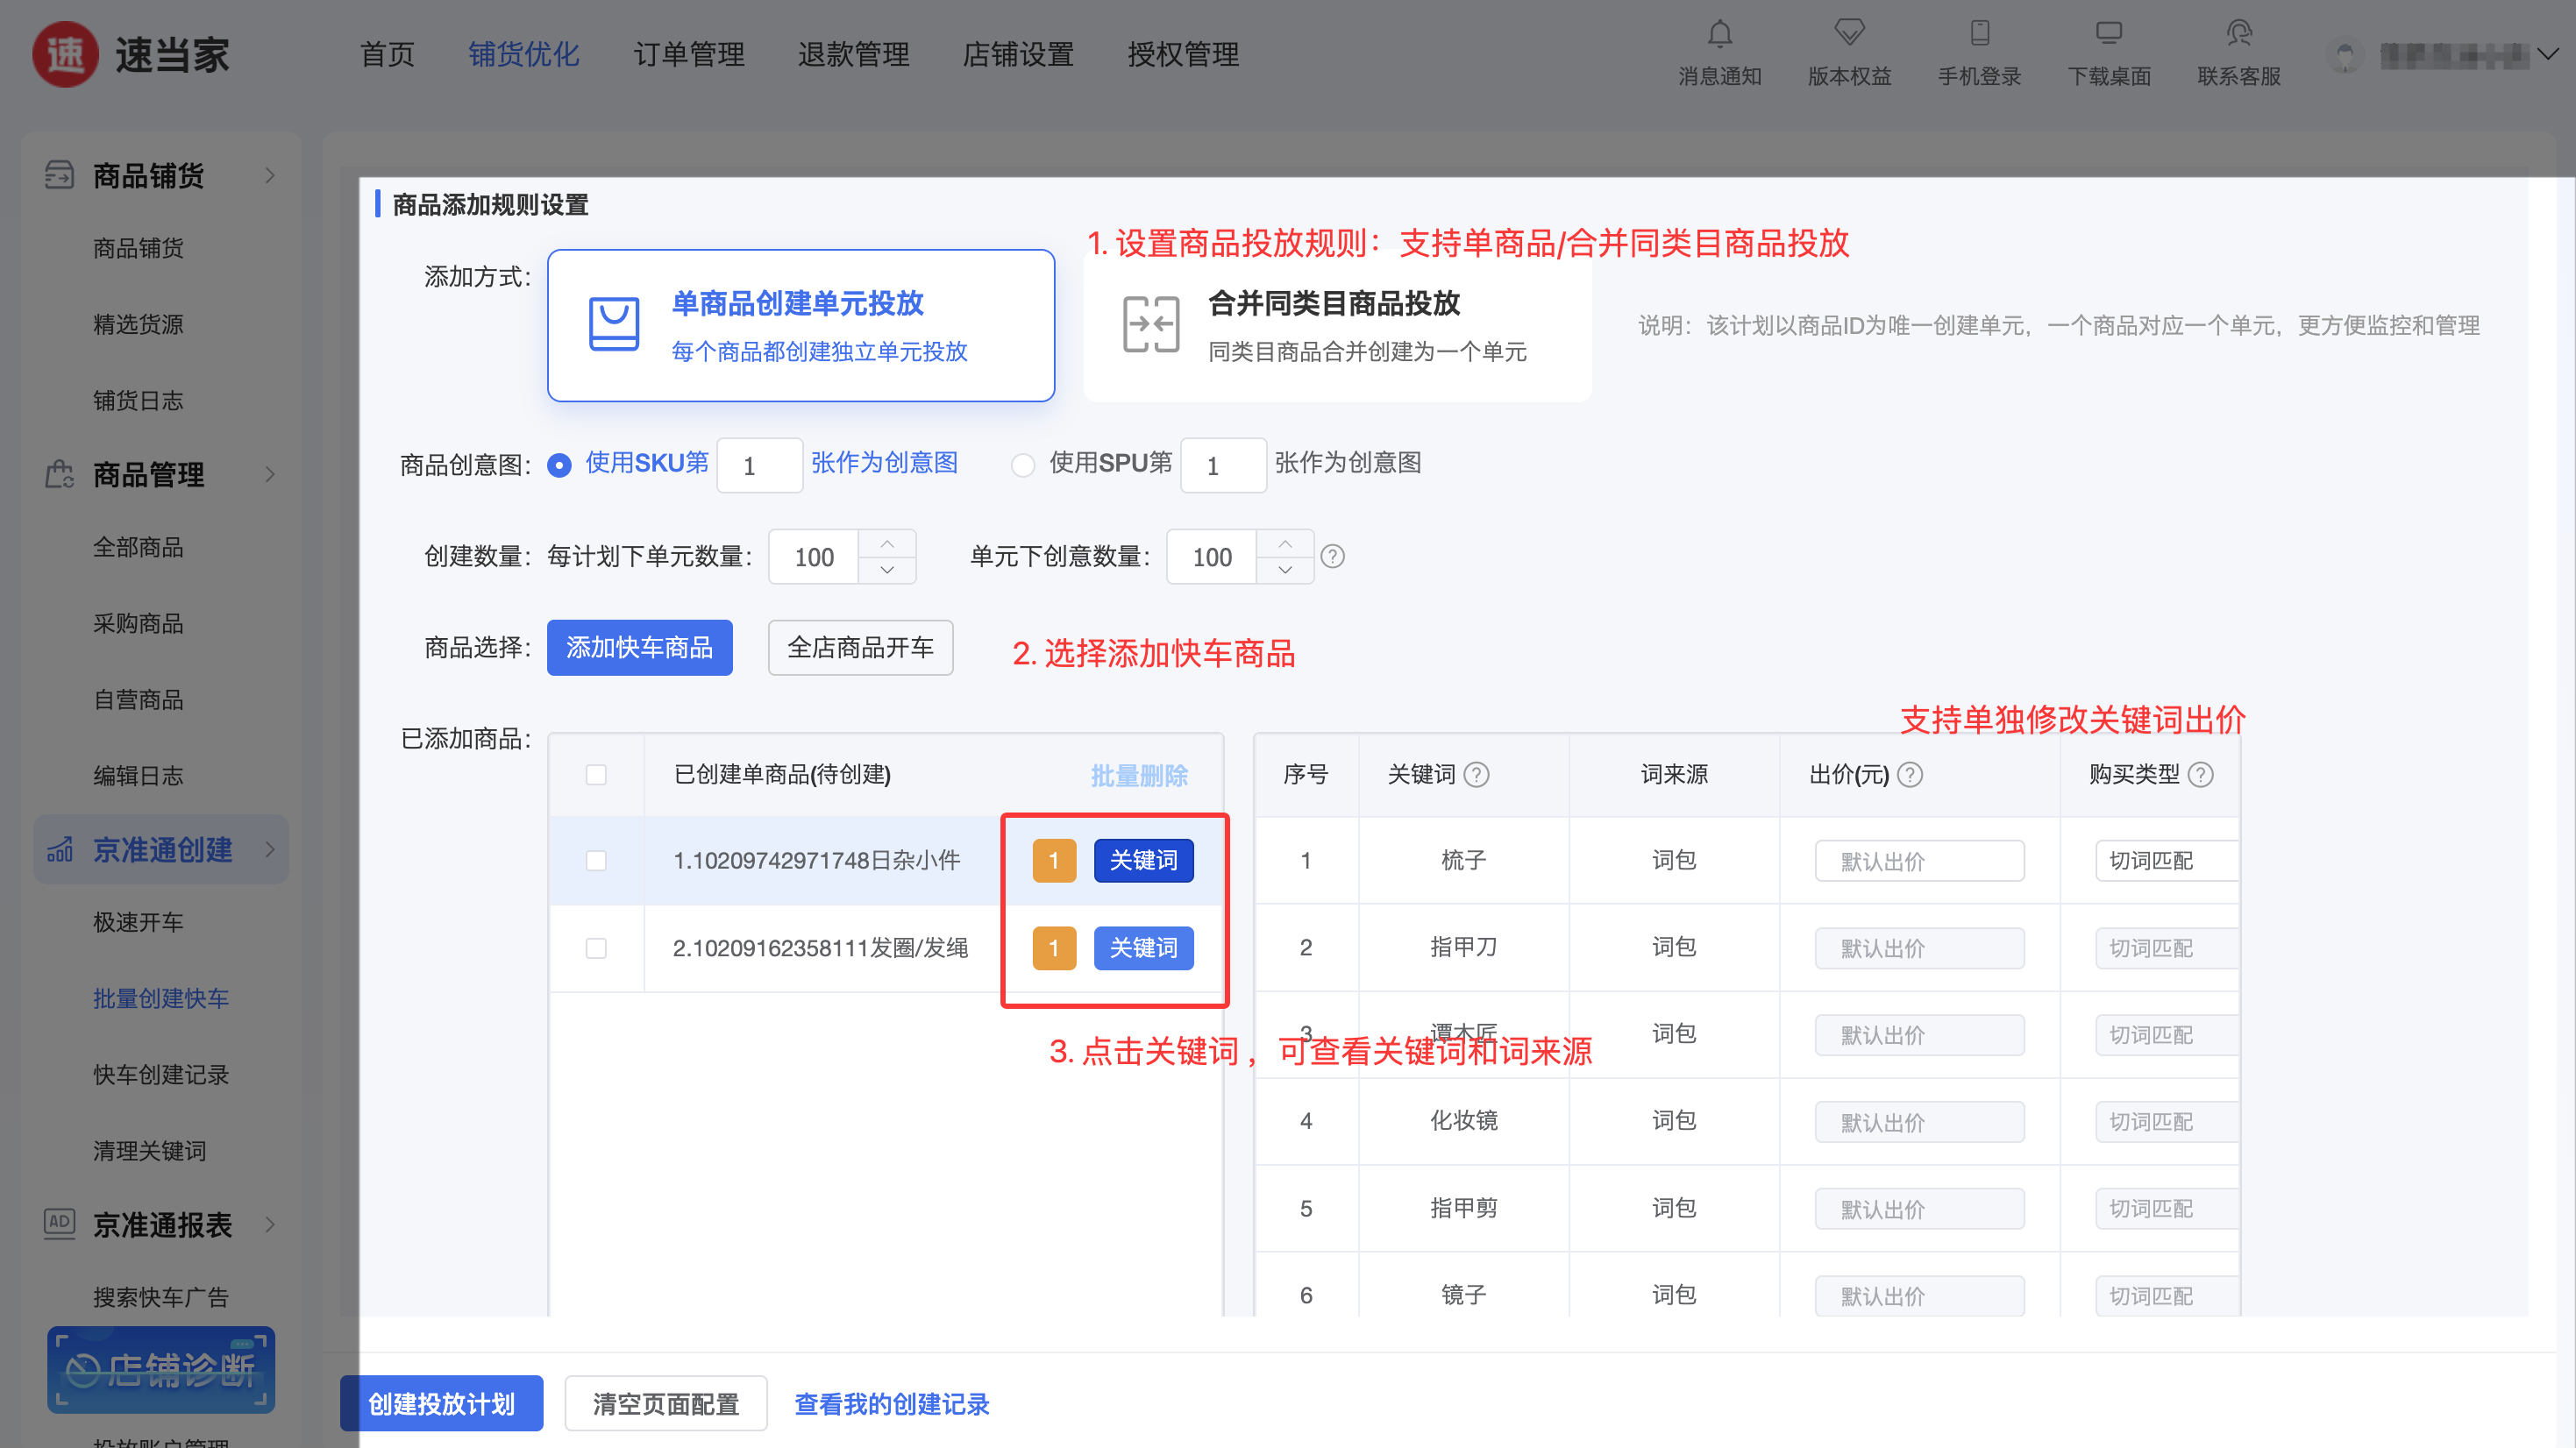Open the user account dropdown arrow
The image size is (2576, 1448).
tap(2547, 54)
